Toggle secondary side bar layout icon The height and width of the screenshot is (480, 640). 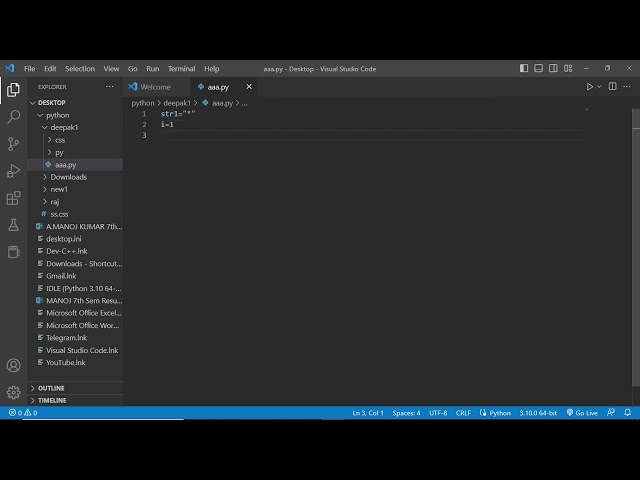553,68
